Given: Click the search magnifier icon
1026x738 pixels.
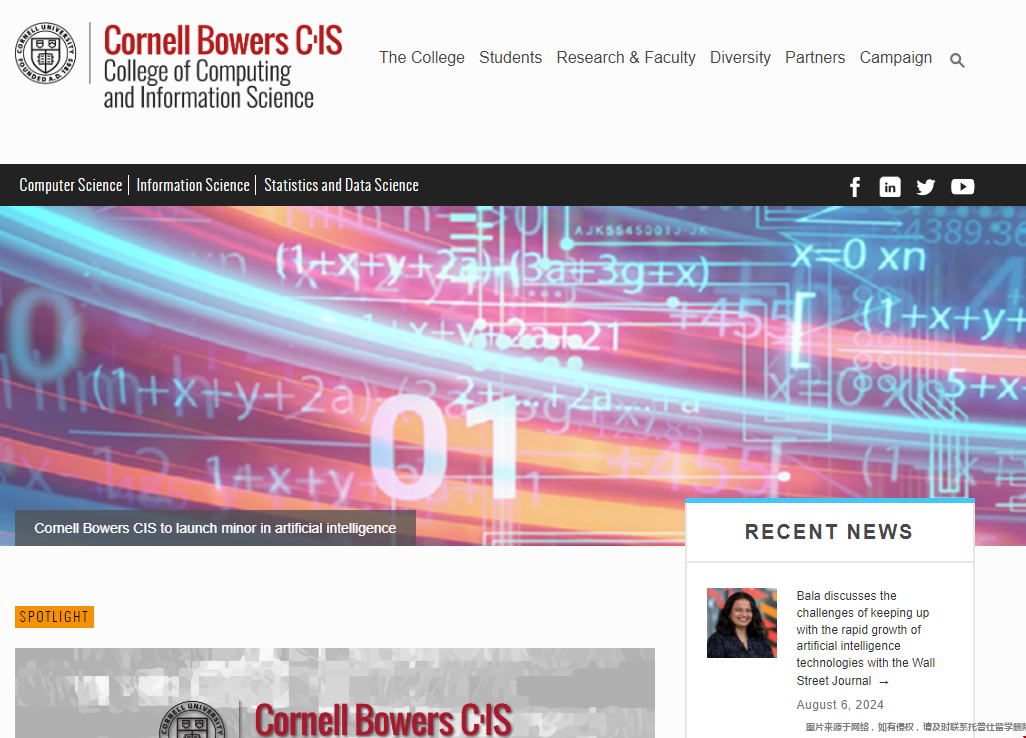Looking at the screenshot, I should click(x=957, y=61).
